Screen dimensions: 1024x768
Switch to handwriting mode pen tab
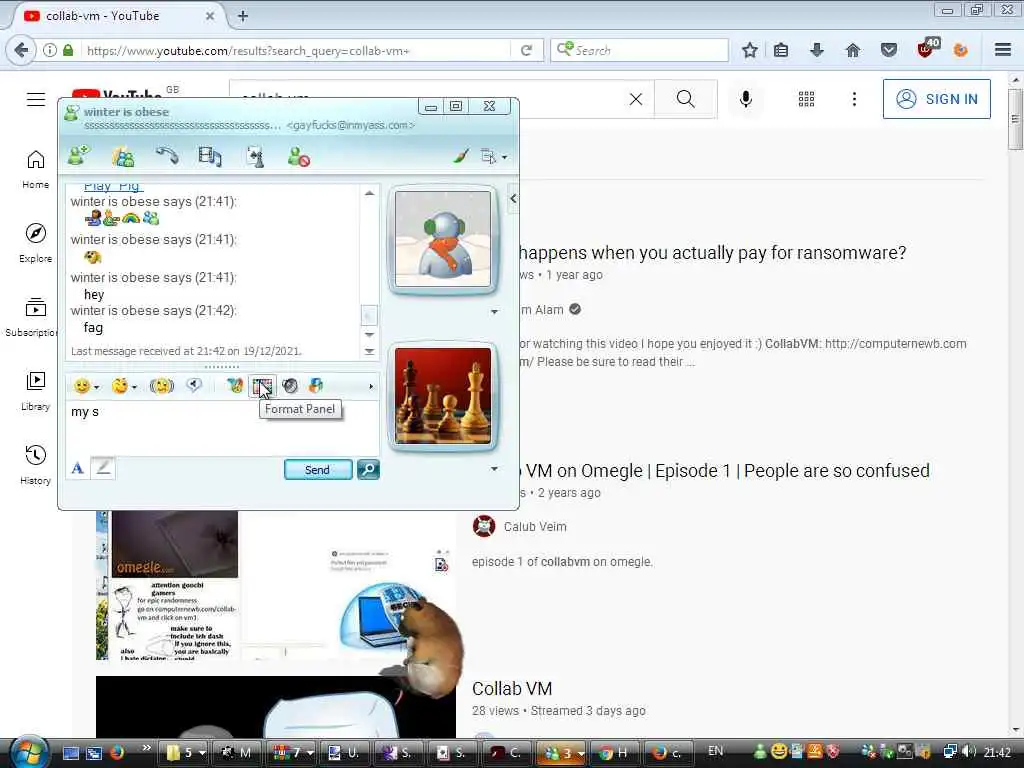[x=103, y=468]
